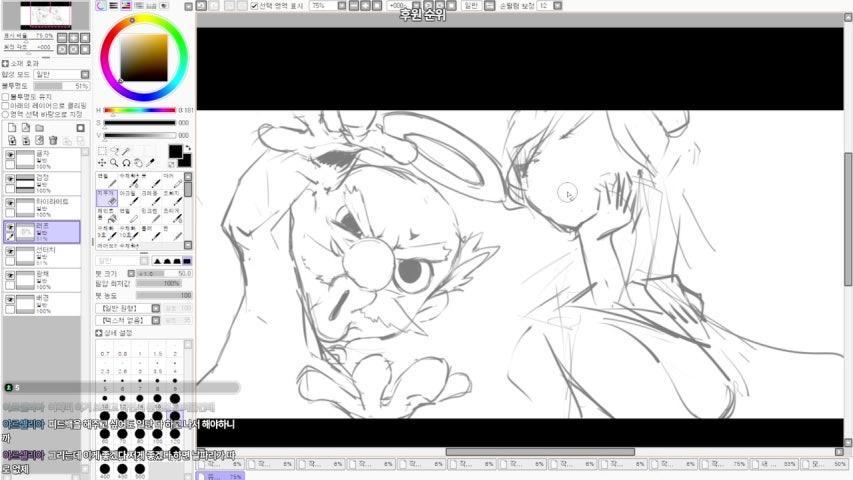The image size is (853, 480).
Task: Switch to the document tab showing 83%
Action: [773, 464]
